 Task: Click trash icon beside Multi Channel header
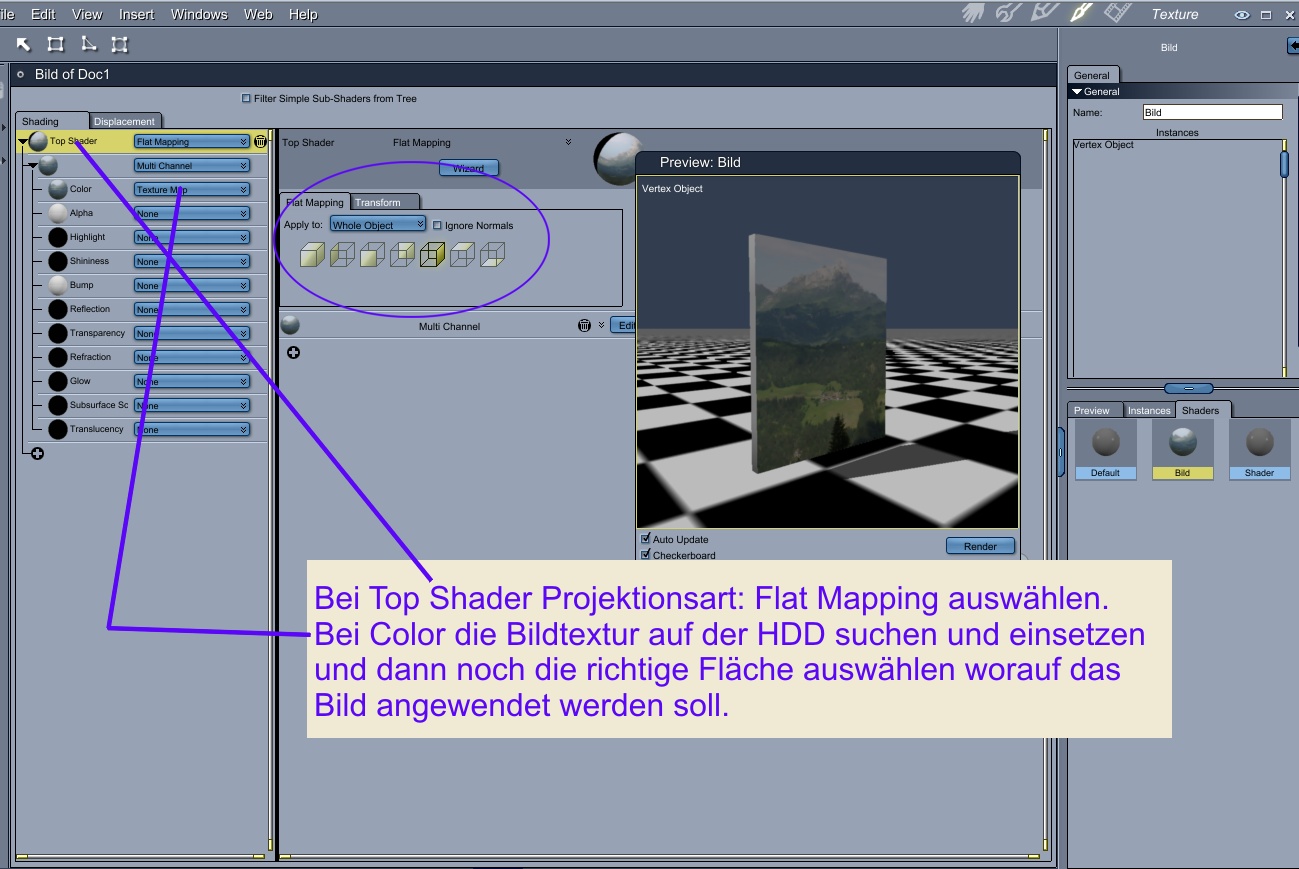585,325
